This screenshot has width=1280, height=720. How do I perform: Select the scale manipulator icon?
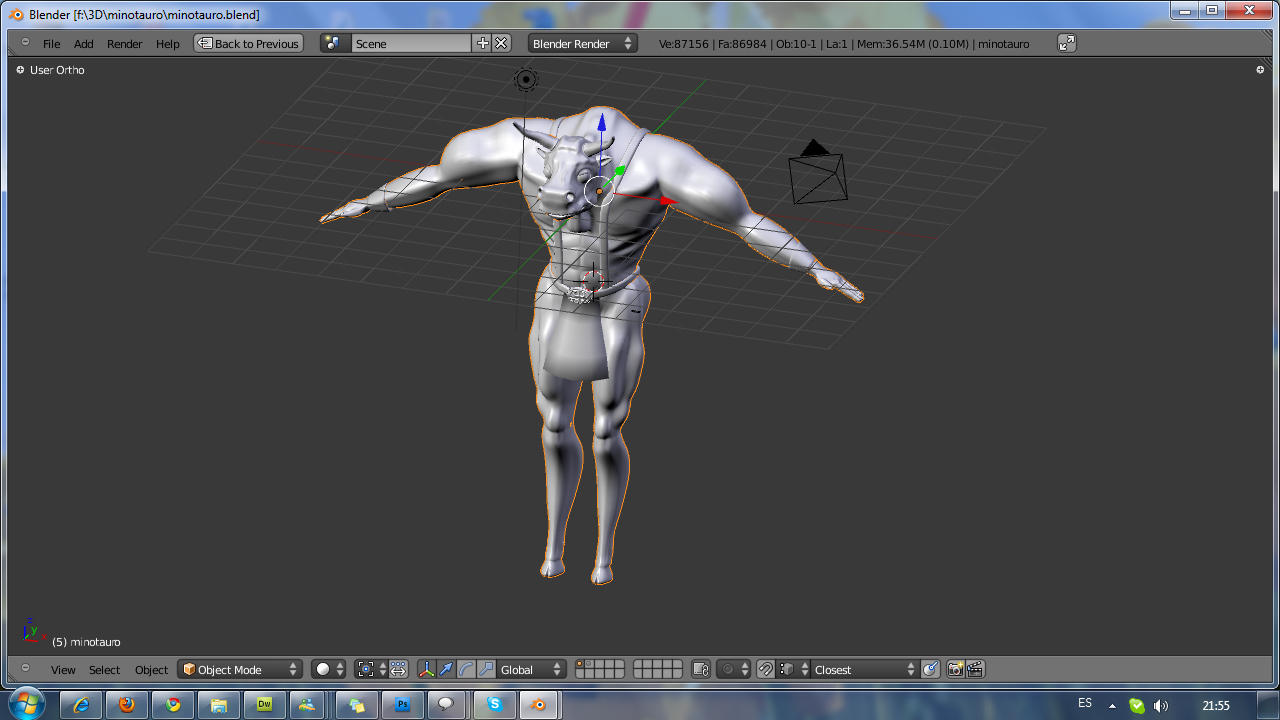486,669
